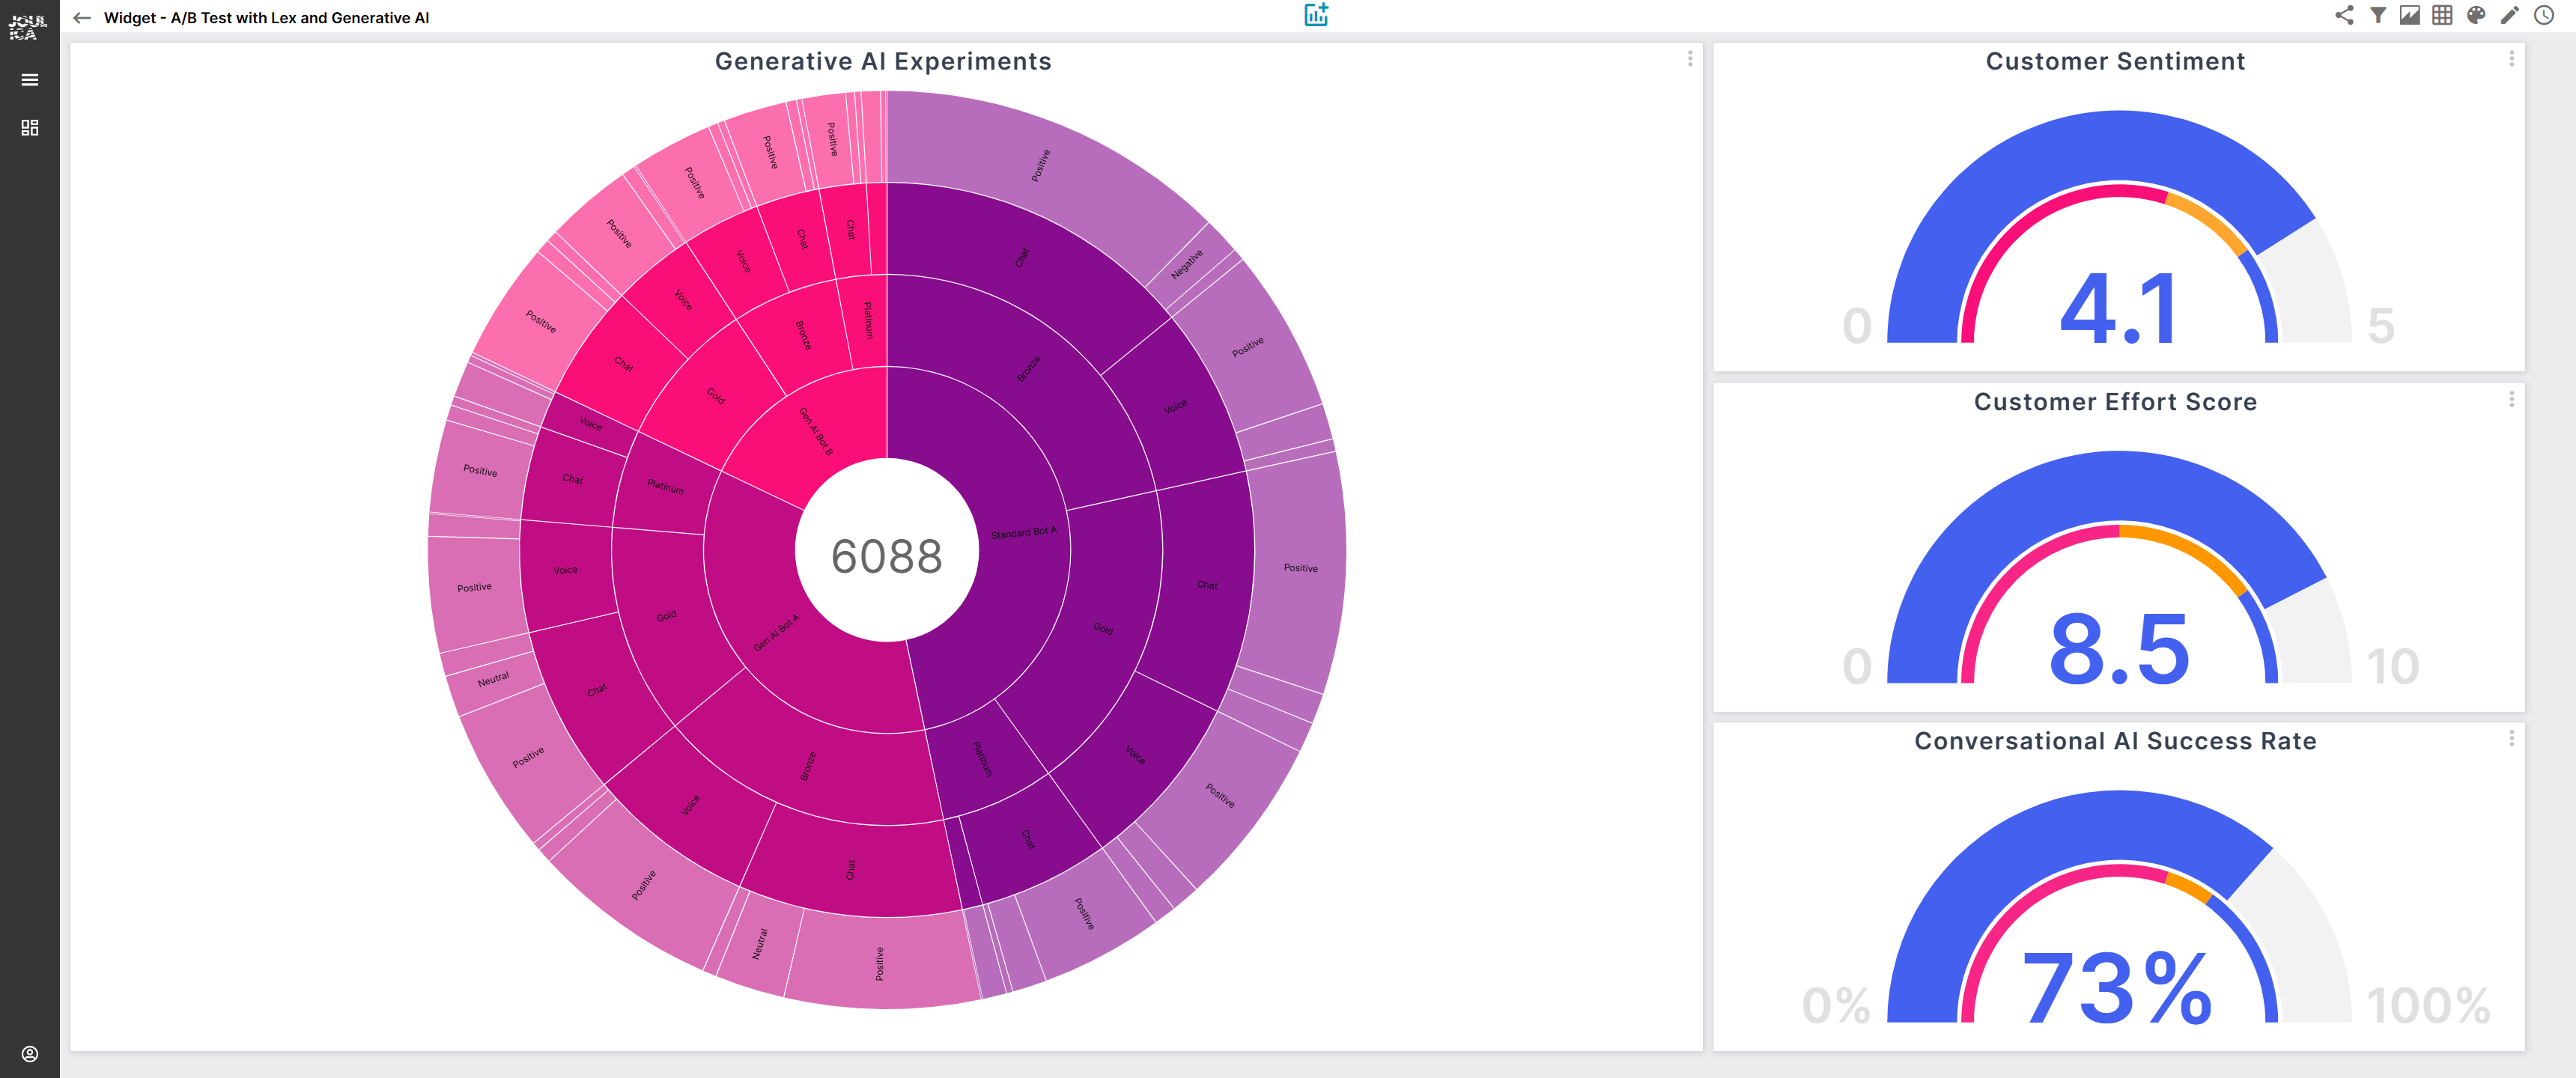
Task: Click the 100% maximum label on the success gauge
Action: coord(2428,1005)
